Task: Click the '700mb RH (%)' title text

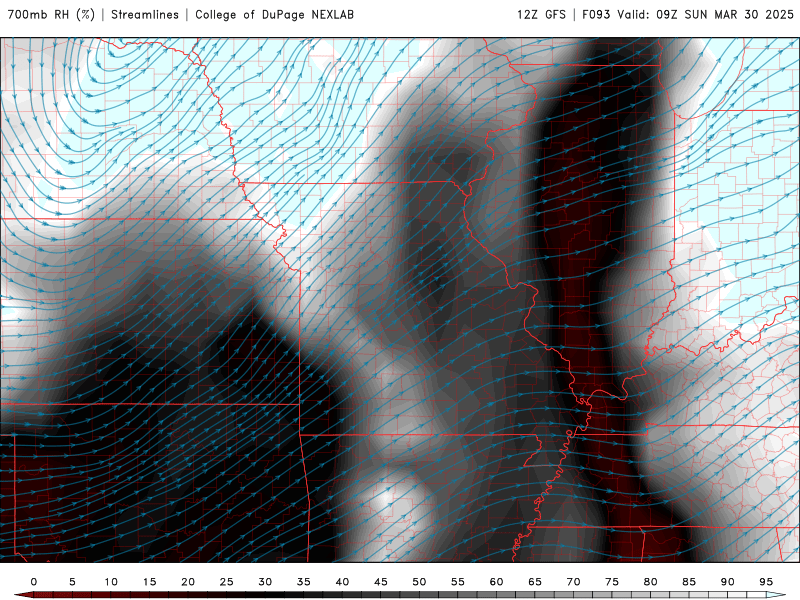Action: click(x=51, y=14)
